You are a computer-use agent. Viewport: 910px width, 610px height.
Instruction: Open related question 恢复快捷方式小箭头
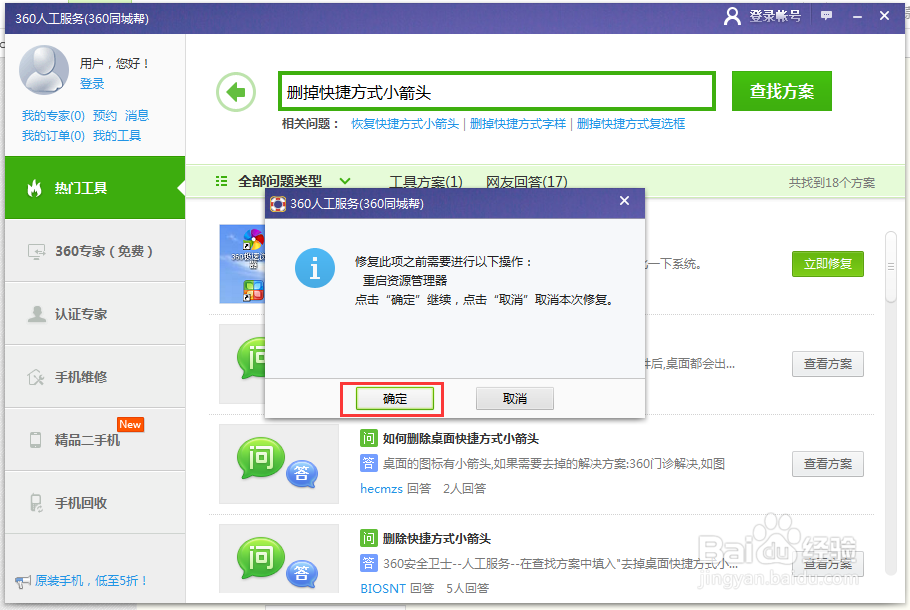tap(405, 124)
